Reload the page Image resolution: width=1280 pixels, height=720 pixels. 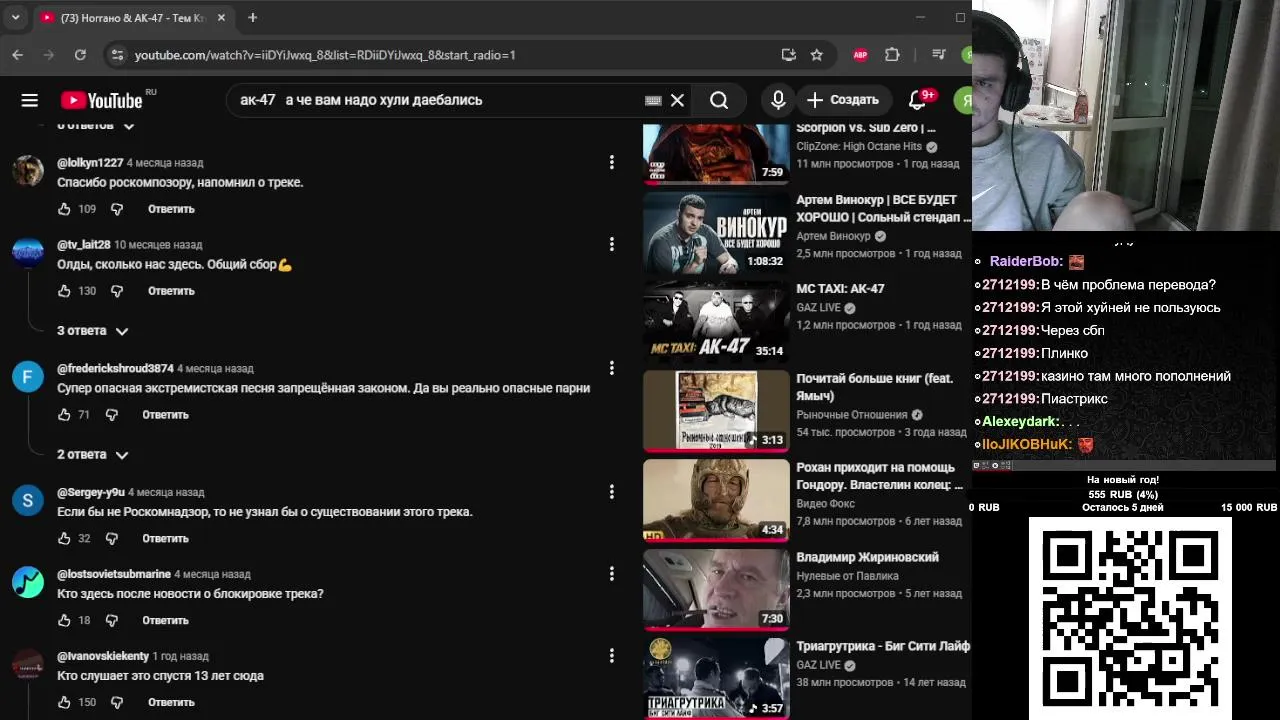(x=80, y=55)
